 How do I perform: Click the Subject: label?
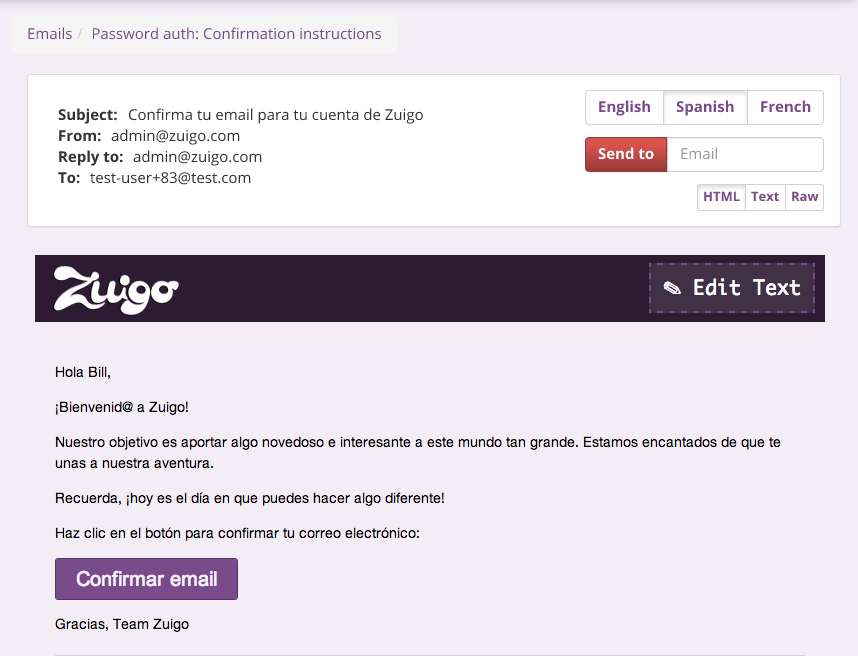click(x=88, y=115)
